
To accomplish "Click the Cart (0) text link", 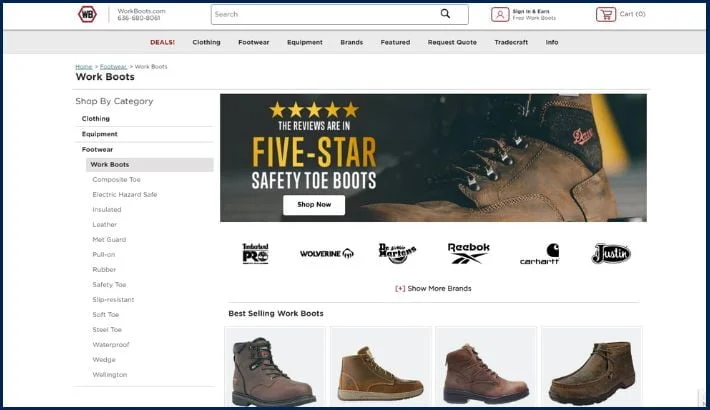I will [633, 14].
